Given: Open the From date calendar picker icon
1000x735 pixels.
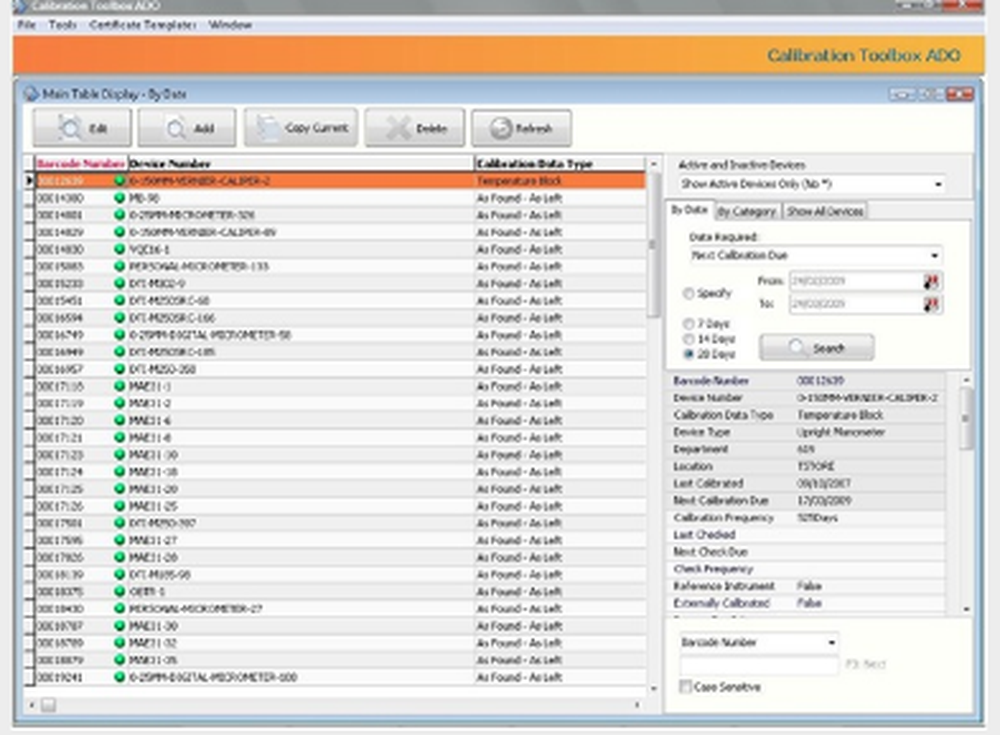Looking at the screenshot, I should pyautogui.click(x=931, y=281).
